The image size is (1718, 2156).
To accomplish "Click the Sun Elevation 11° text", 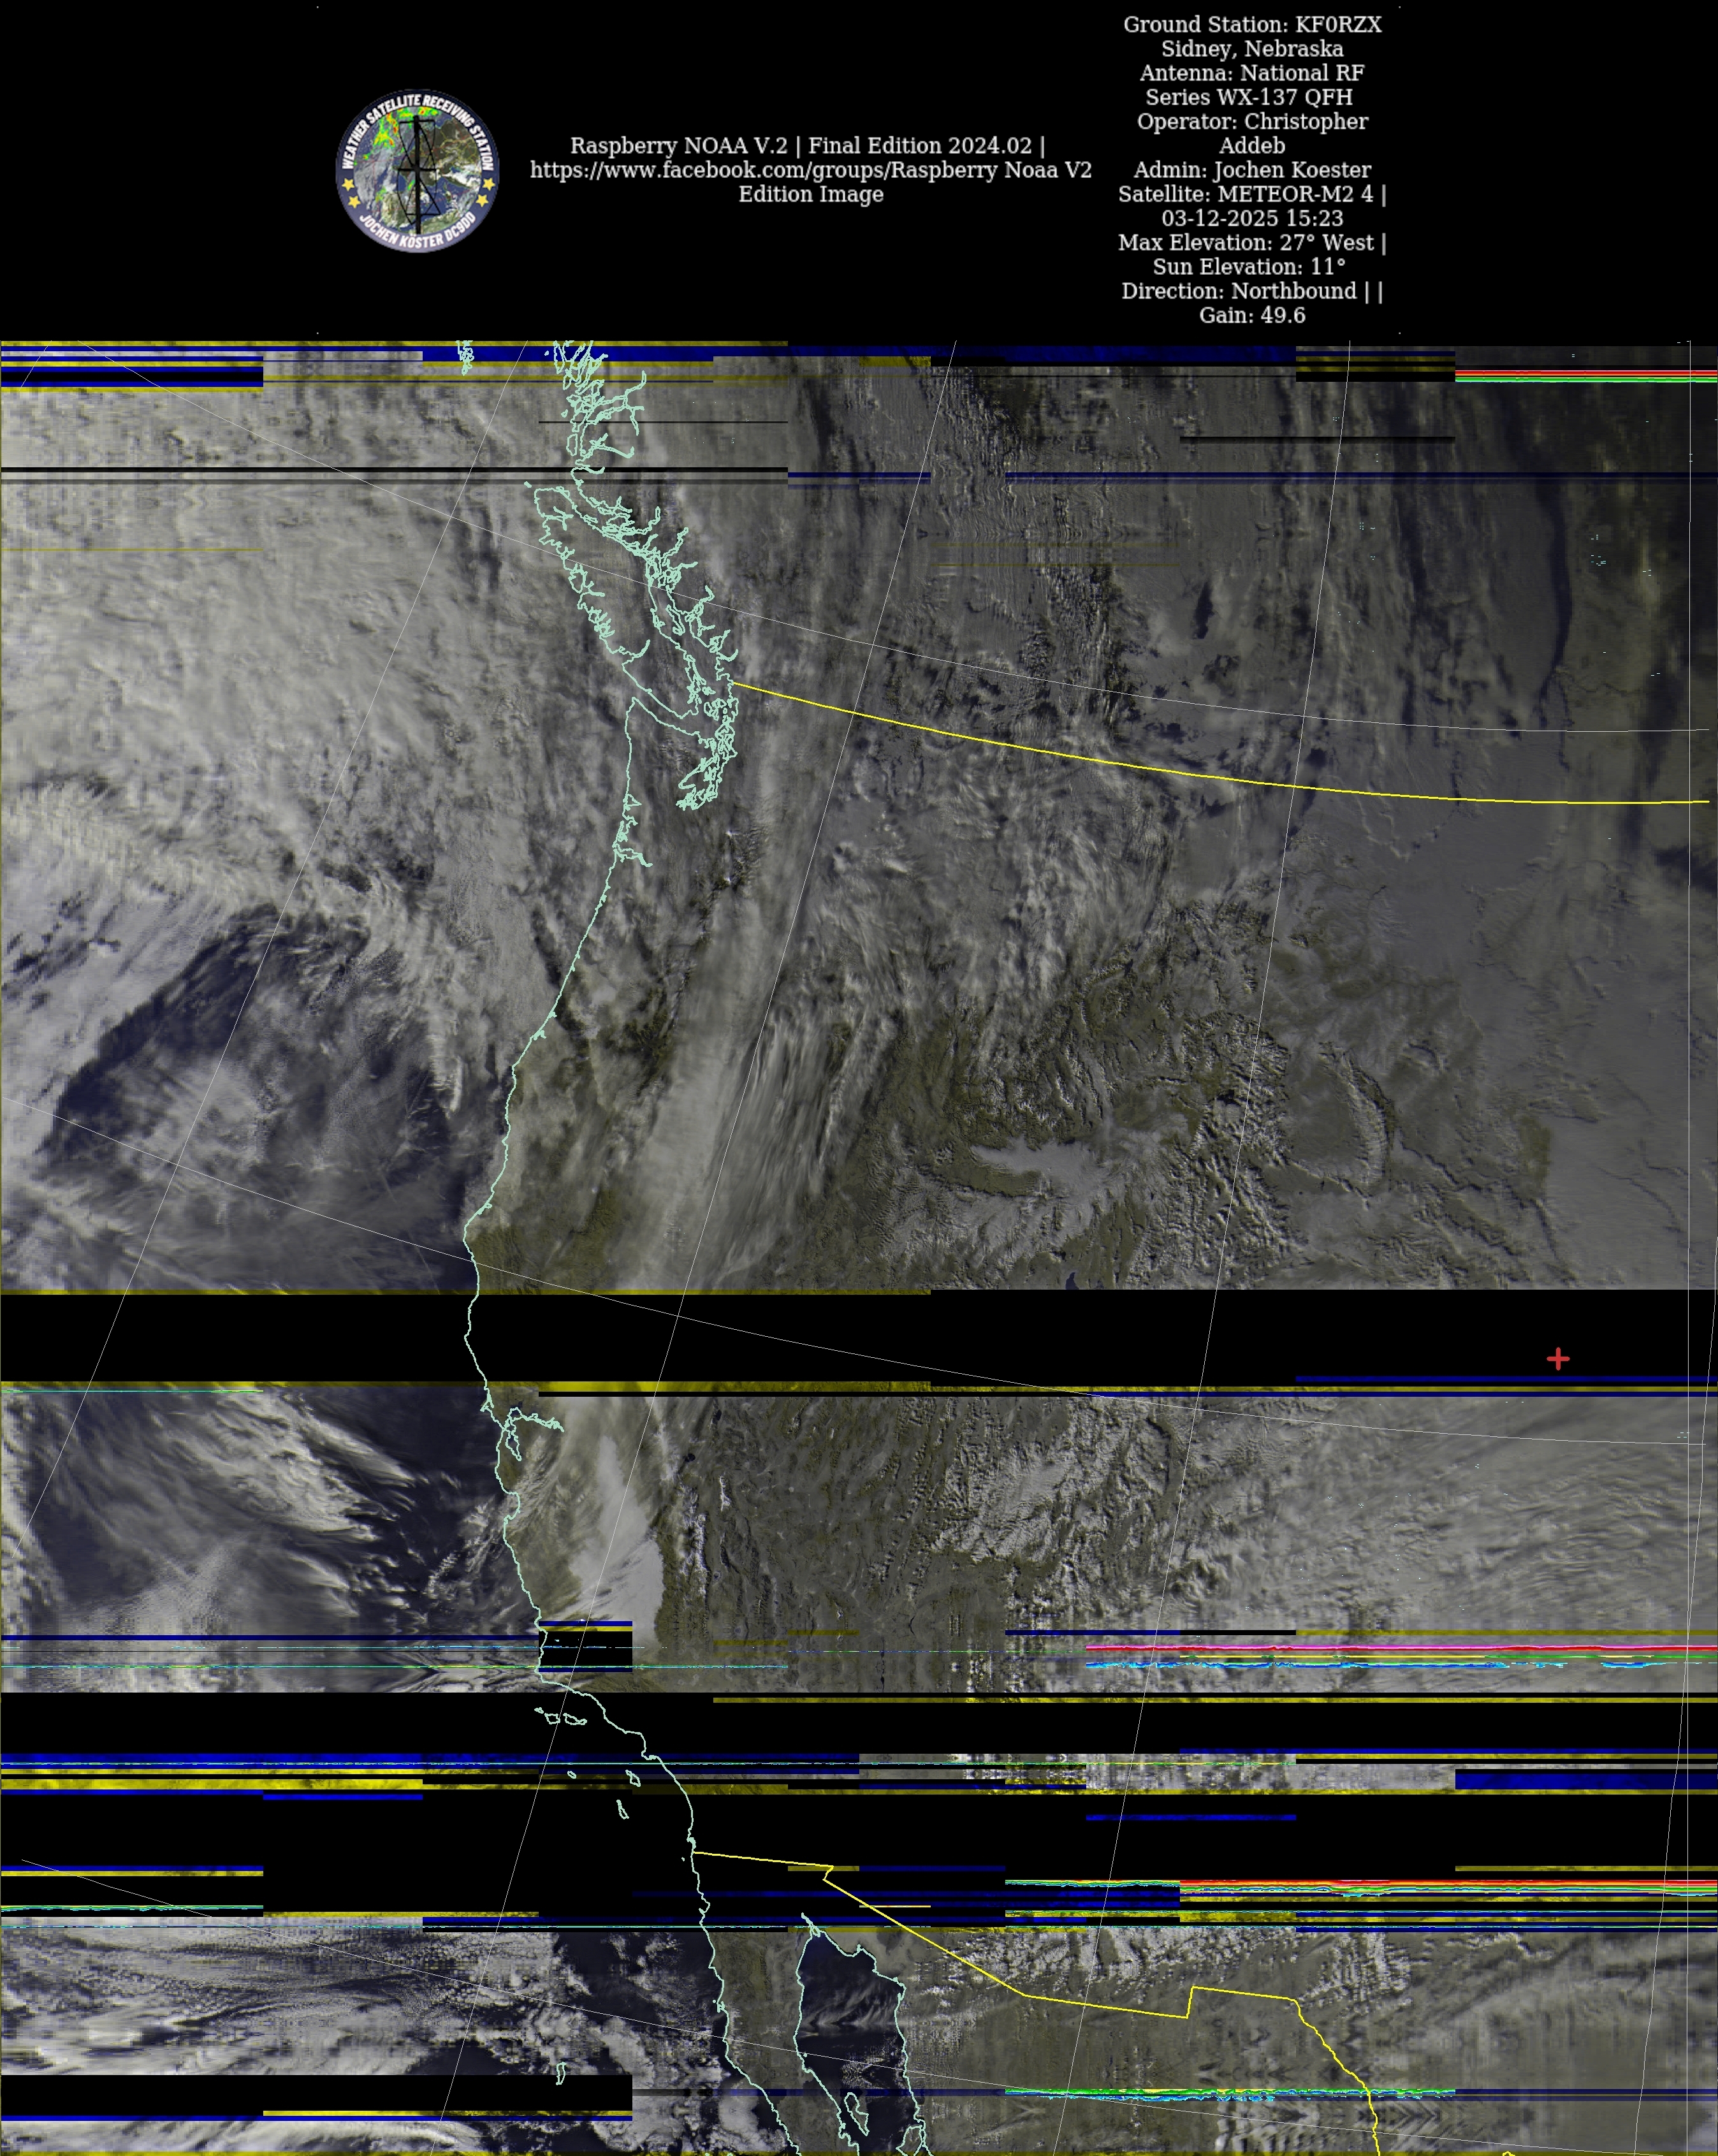I will 1249,267.
